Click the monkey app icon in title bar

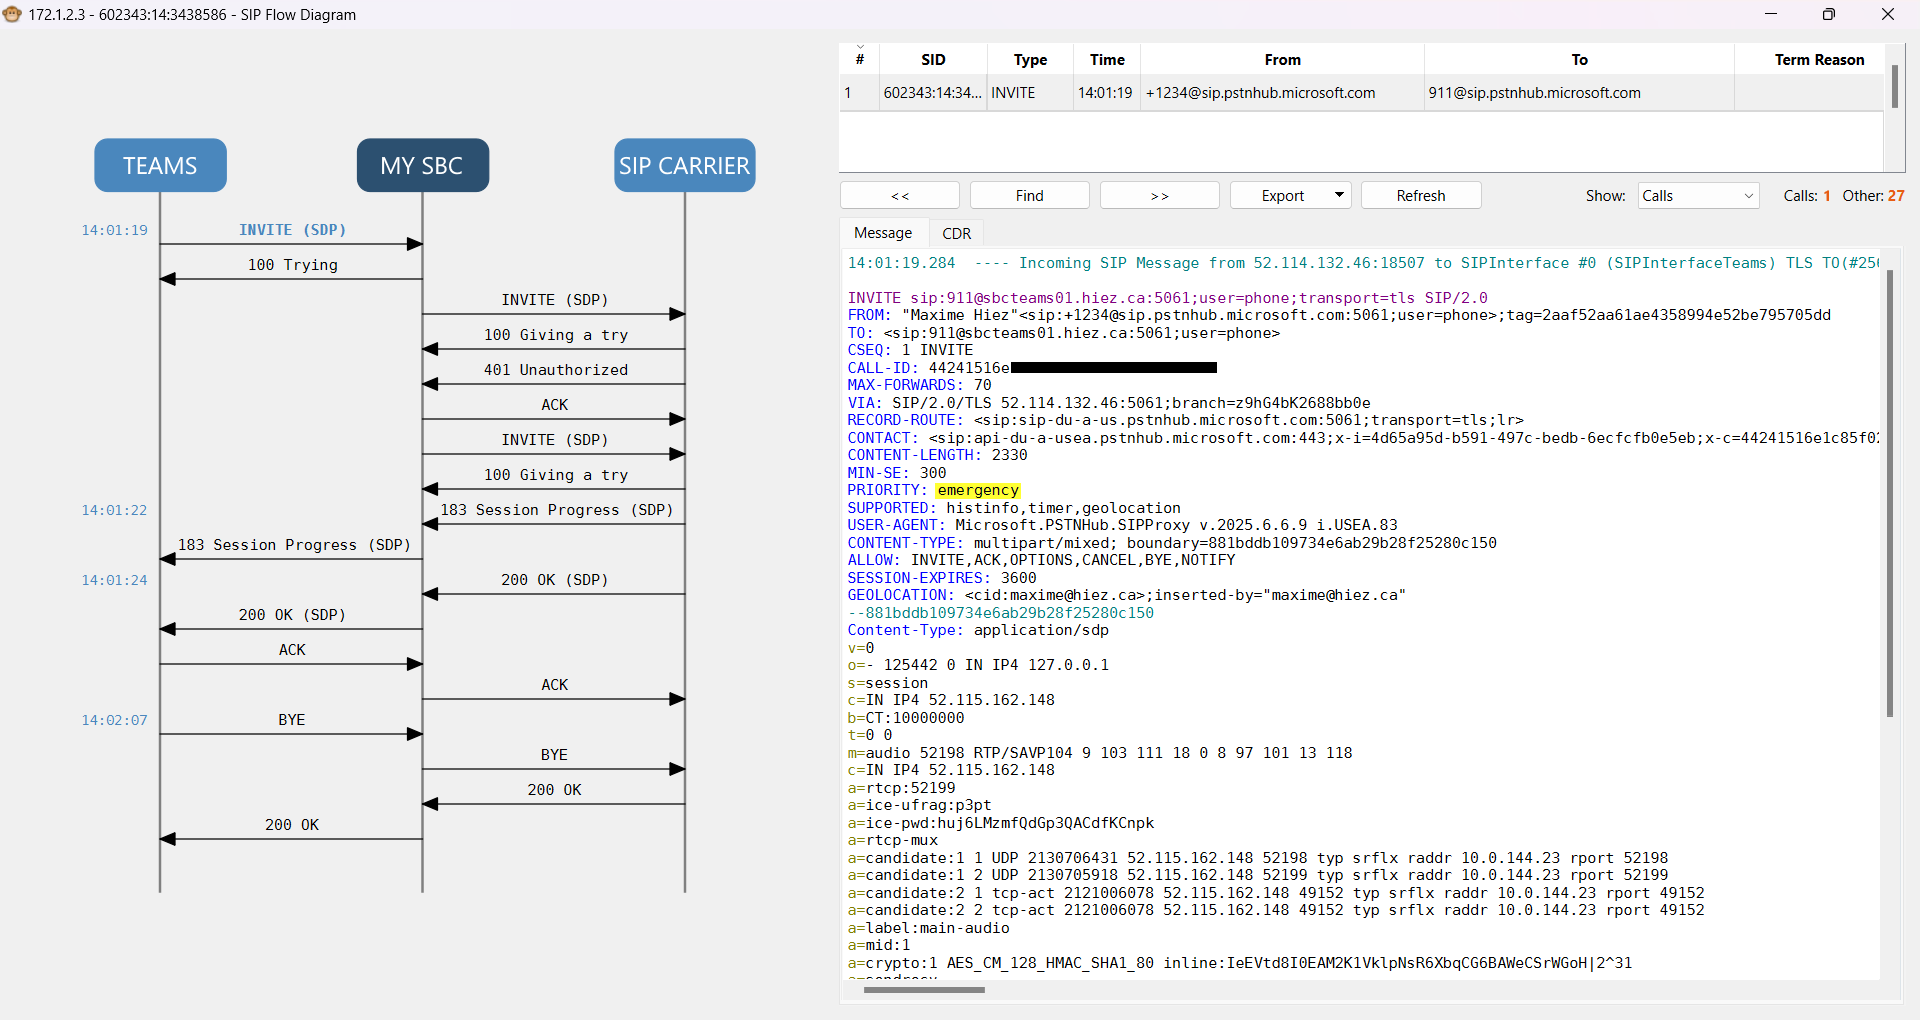(x=12, y=14)
